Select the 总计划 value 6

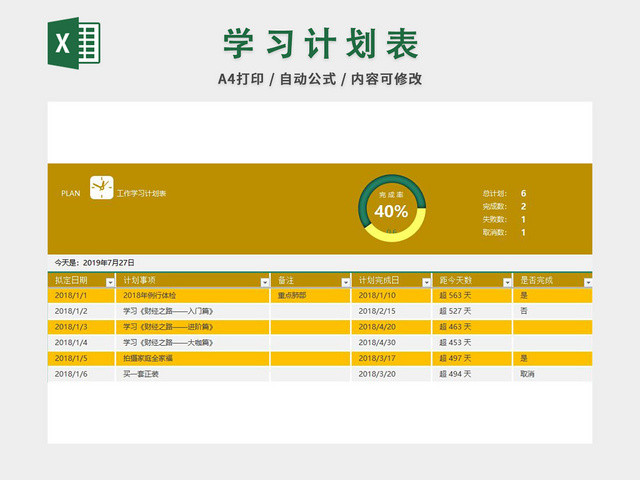(523, 193)
